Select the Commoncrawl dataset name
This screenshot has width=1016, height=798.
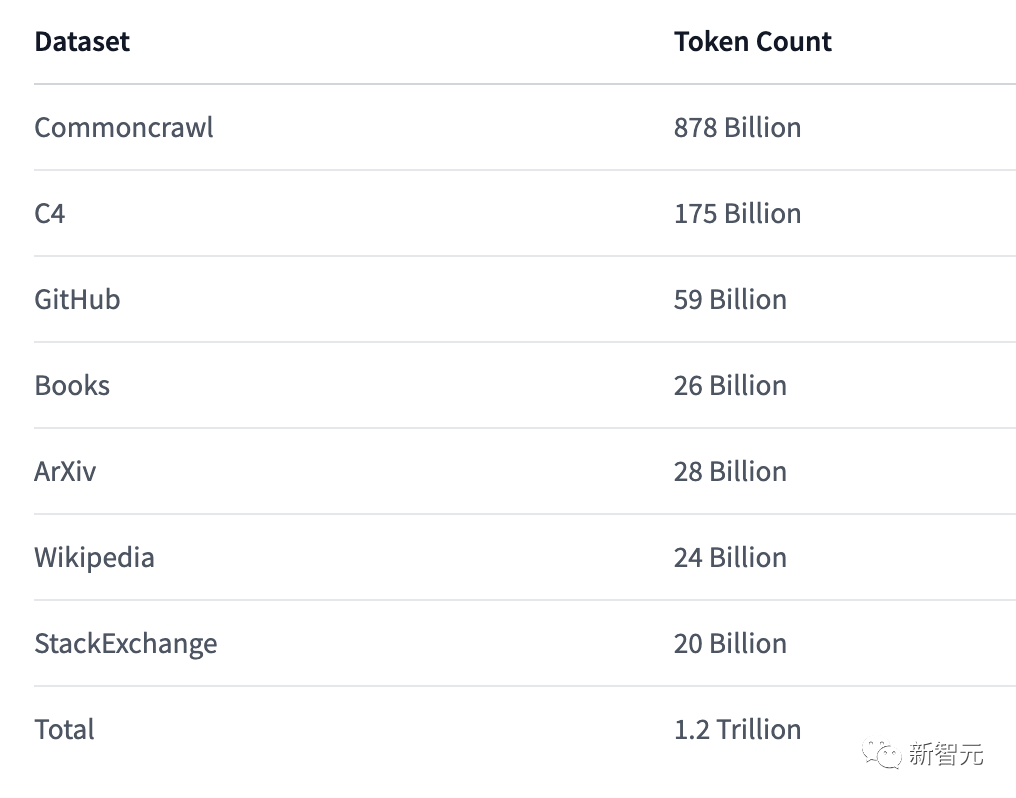click(x=124, y=128)
